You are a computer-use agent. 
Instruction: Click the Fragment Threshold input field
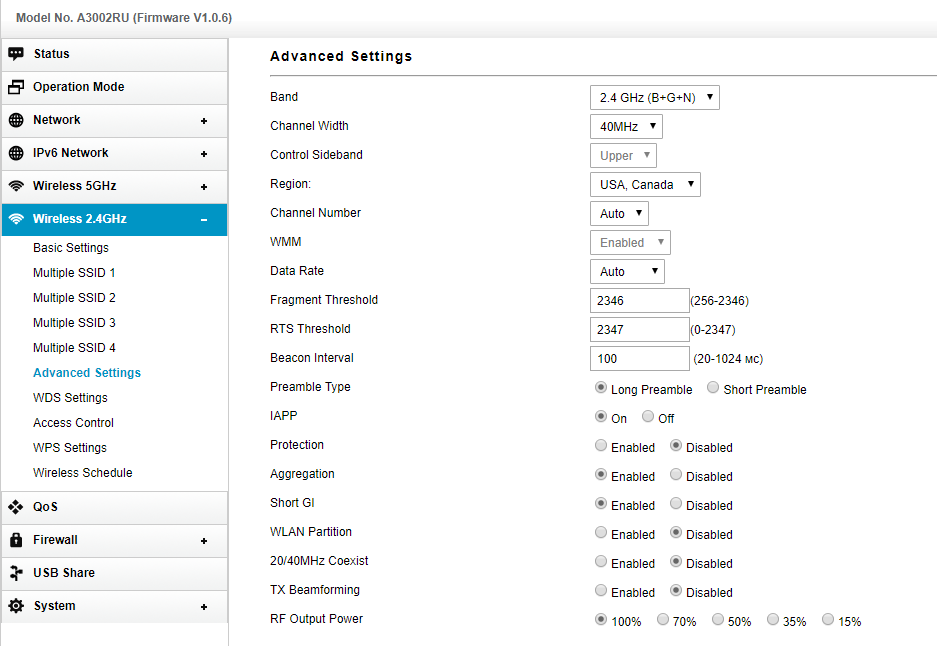pos(639,301)
